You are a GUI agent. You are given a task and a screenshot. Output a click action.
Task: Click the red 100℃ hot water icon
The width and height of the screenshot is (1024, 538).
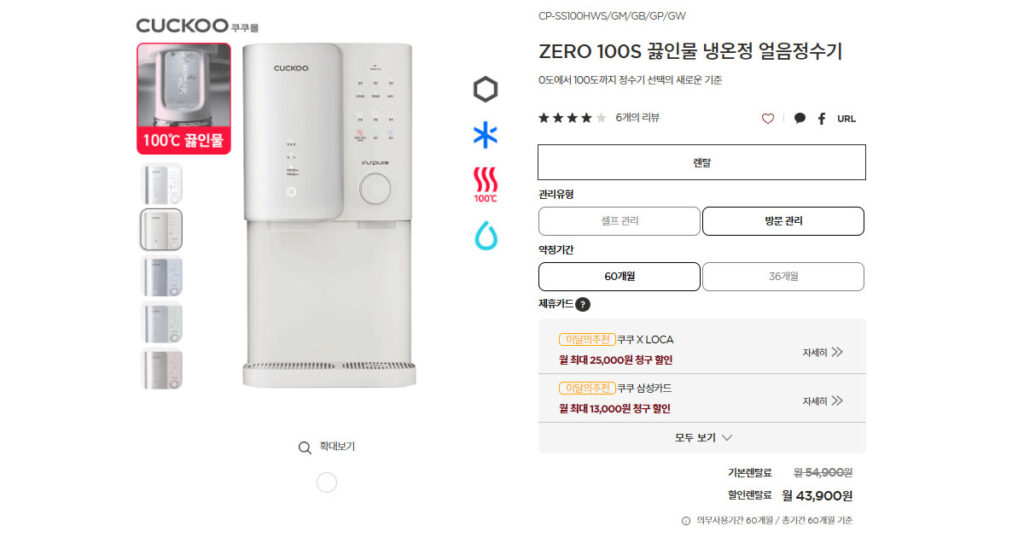click(x=485, y=185)
